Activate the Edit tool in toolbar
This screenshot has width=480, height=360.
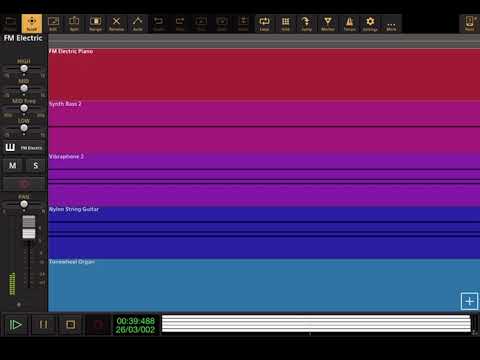[53, 23]
